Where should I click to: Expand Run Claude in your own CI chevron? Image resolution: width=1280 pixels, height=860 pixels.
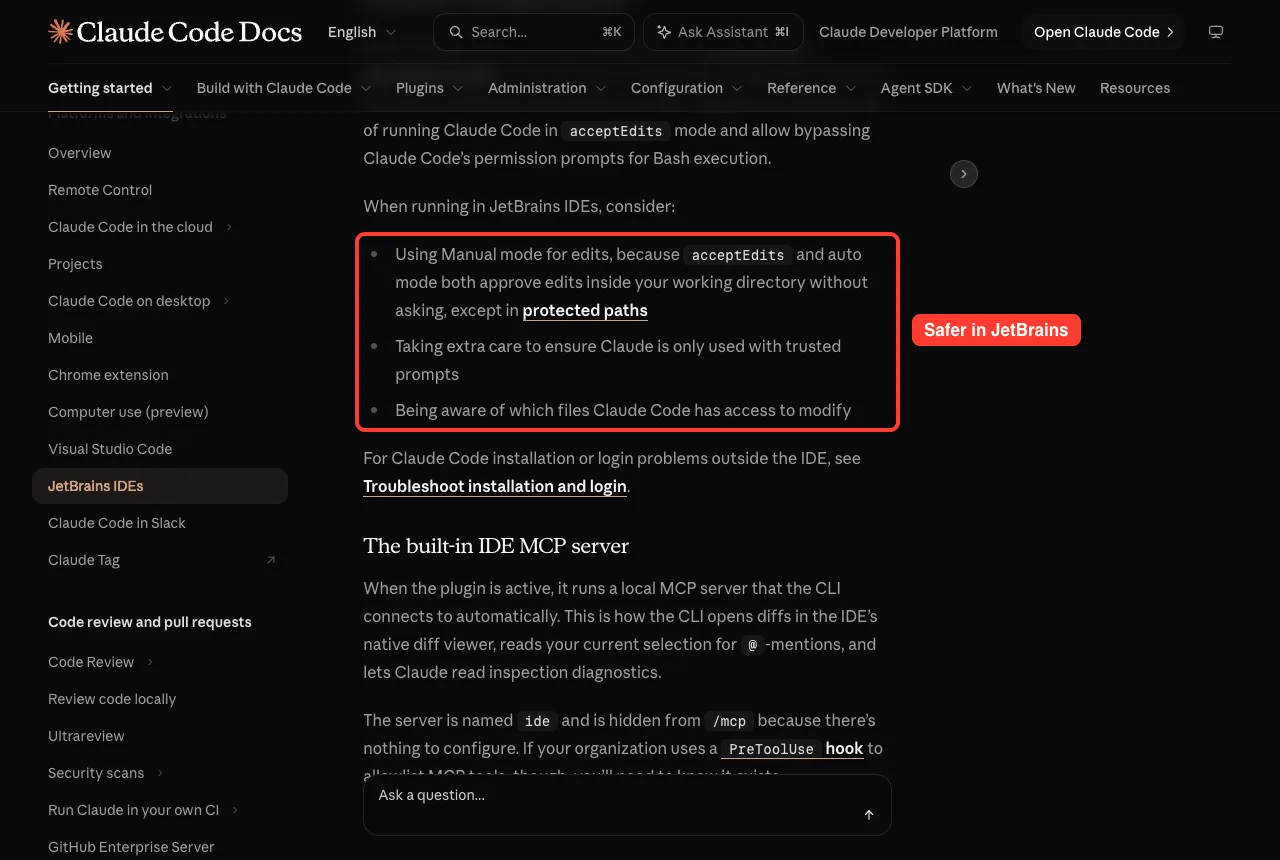[x=235, y=810]
